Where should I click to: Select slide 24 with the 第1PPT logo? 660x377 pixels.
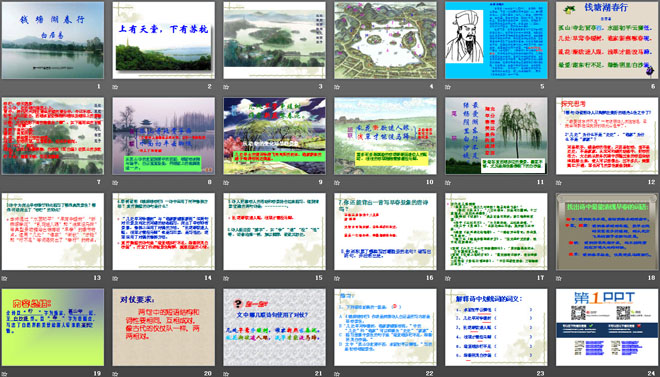tap(607, 327)
